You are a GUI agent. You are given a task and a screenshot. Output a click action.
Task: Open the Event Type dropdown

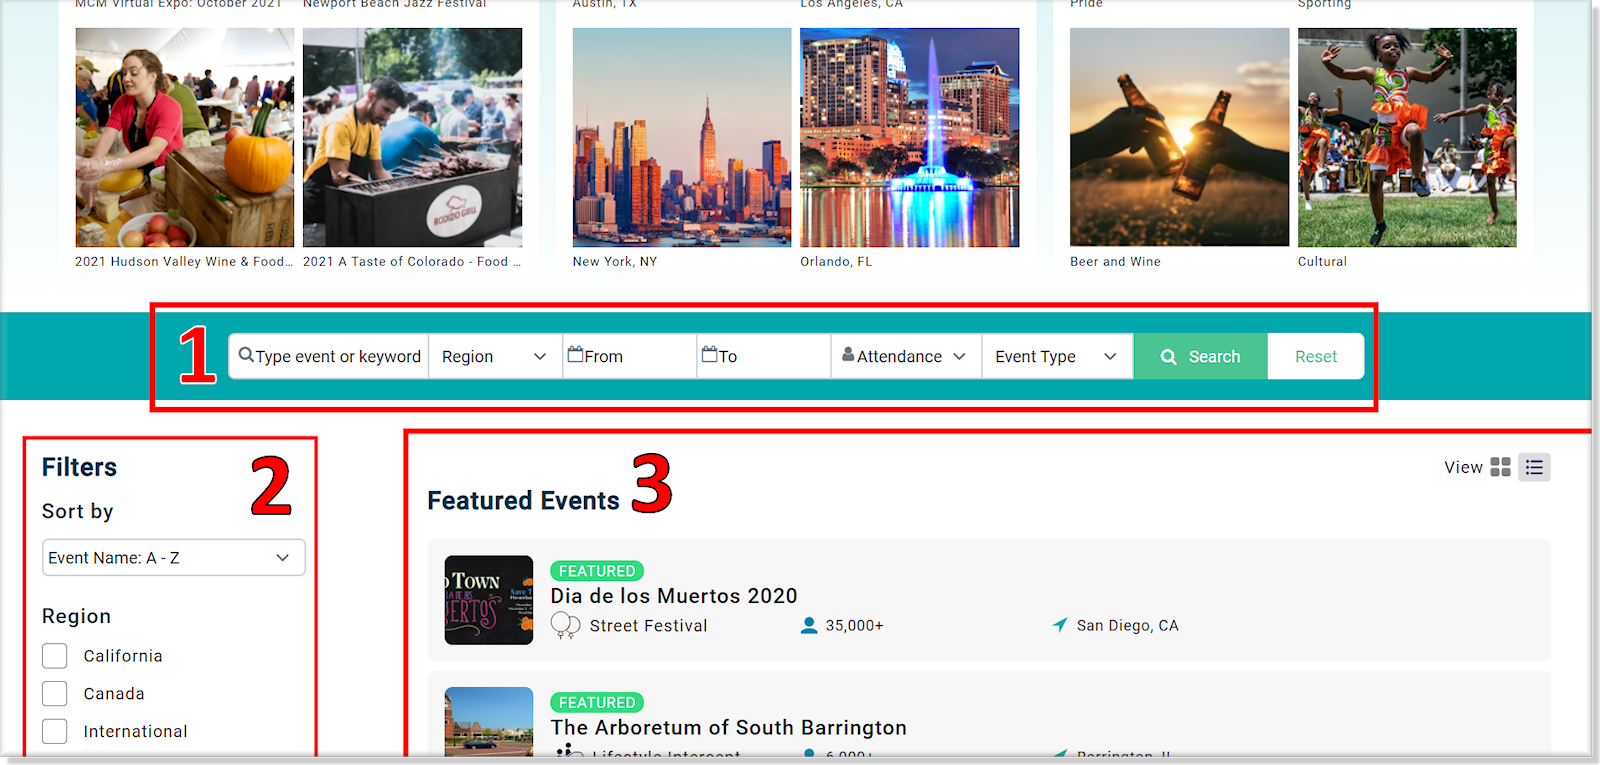[x=1055, y=357]
